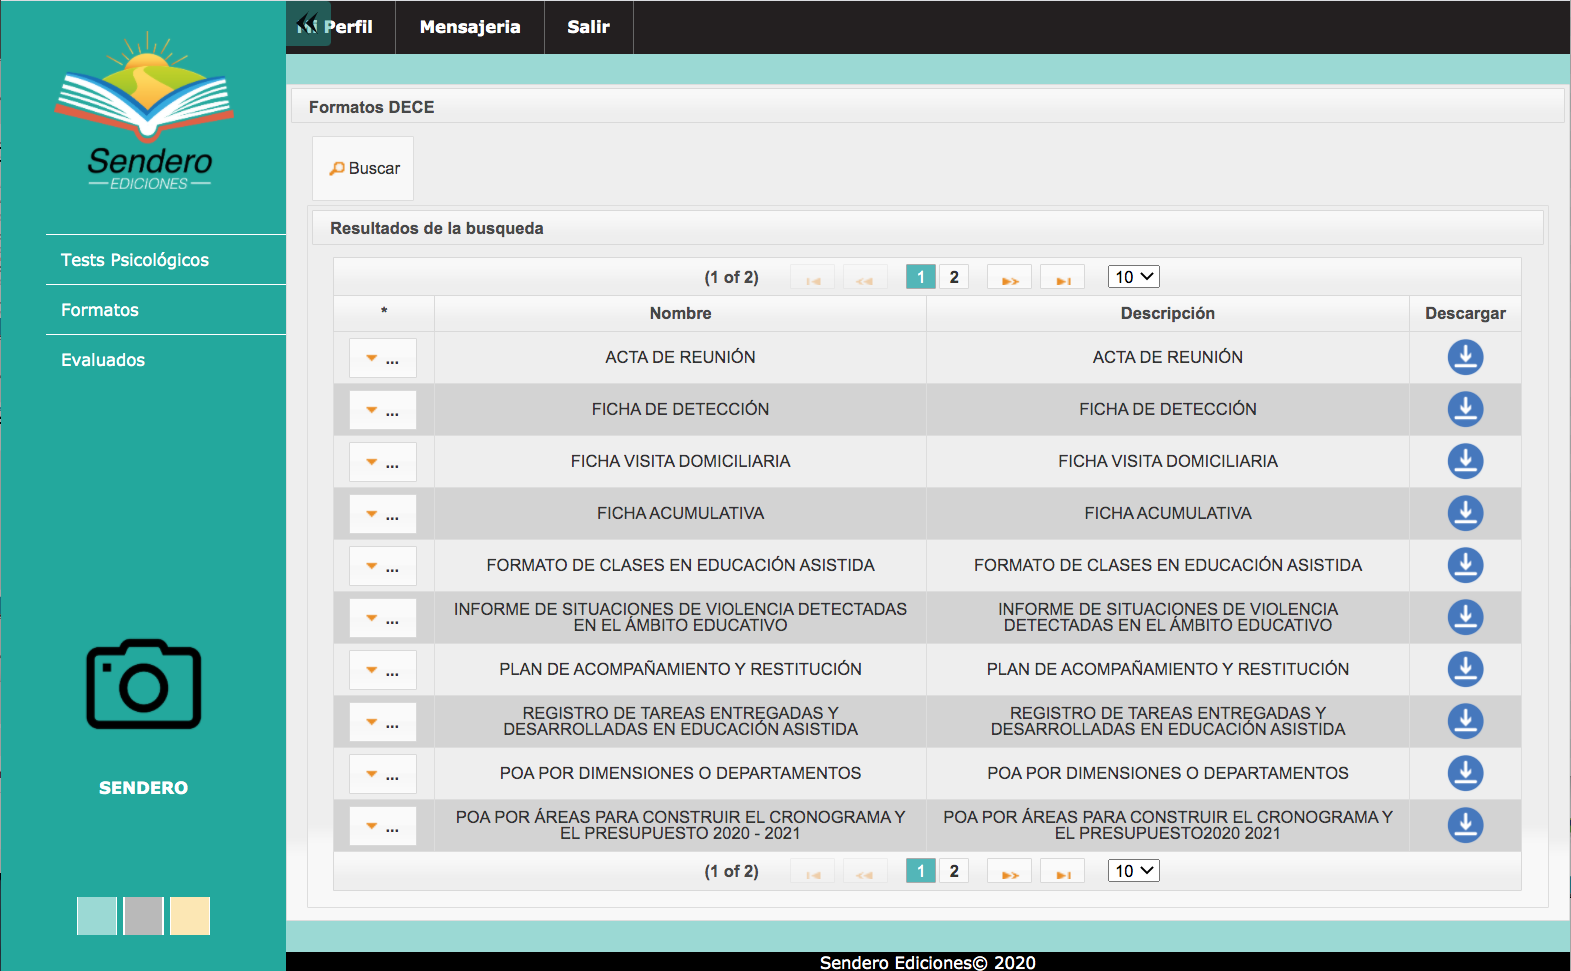Screen dimensions: 1571x971
Task: Download the FICHA DE DETECCIÓN file
Action: 1465,409
